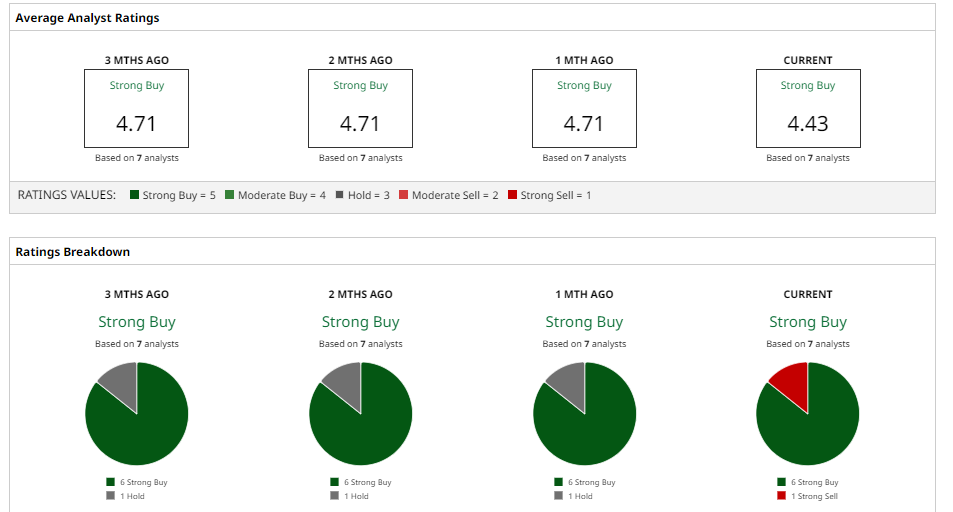This screenshot has width=953, height=512.
Task: Select the 2 MTHS AGO 4.71 rating box
Action: pos(360,109)
